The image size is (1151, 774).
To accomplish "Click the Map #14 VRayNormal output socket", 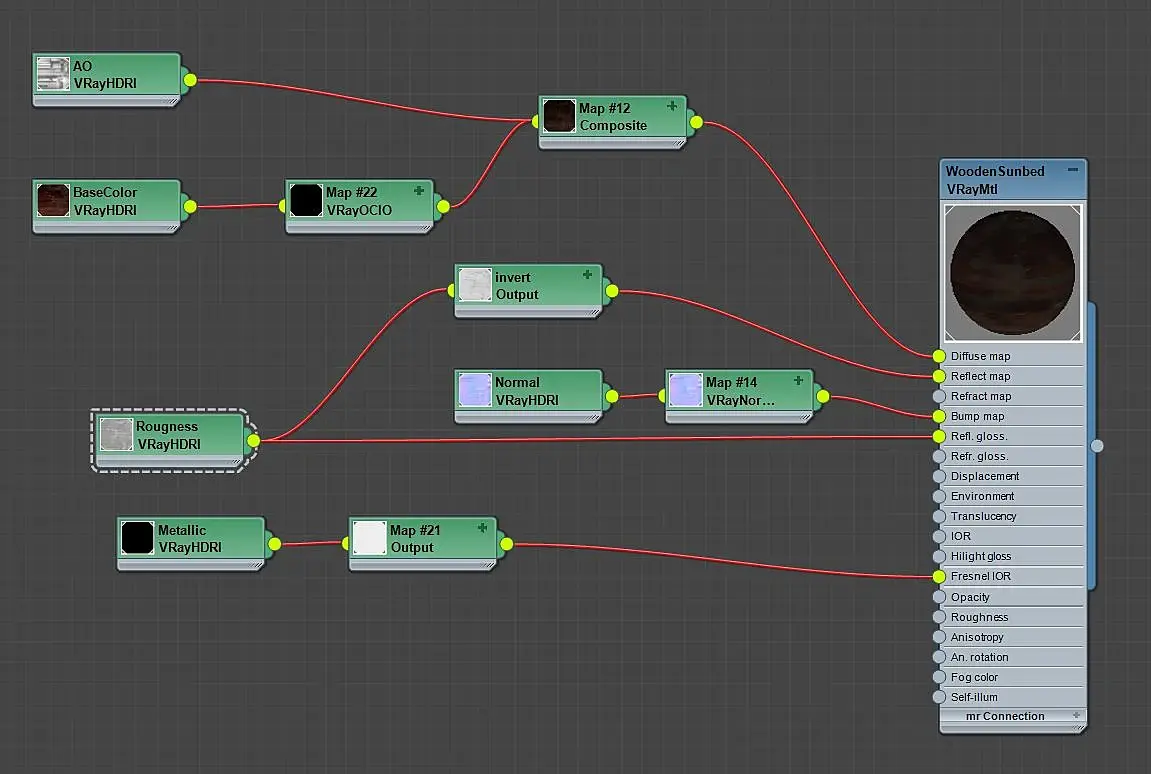I will click(823, 397).
